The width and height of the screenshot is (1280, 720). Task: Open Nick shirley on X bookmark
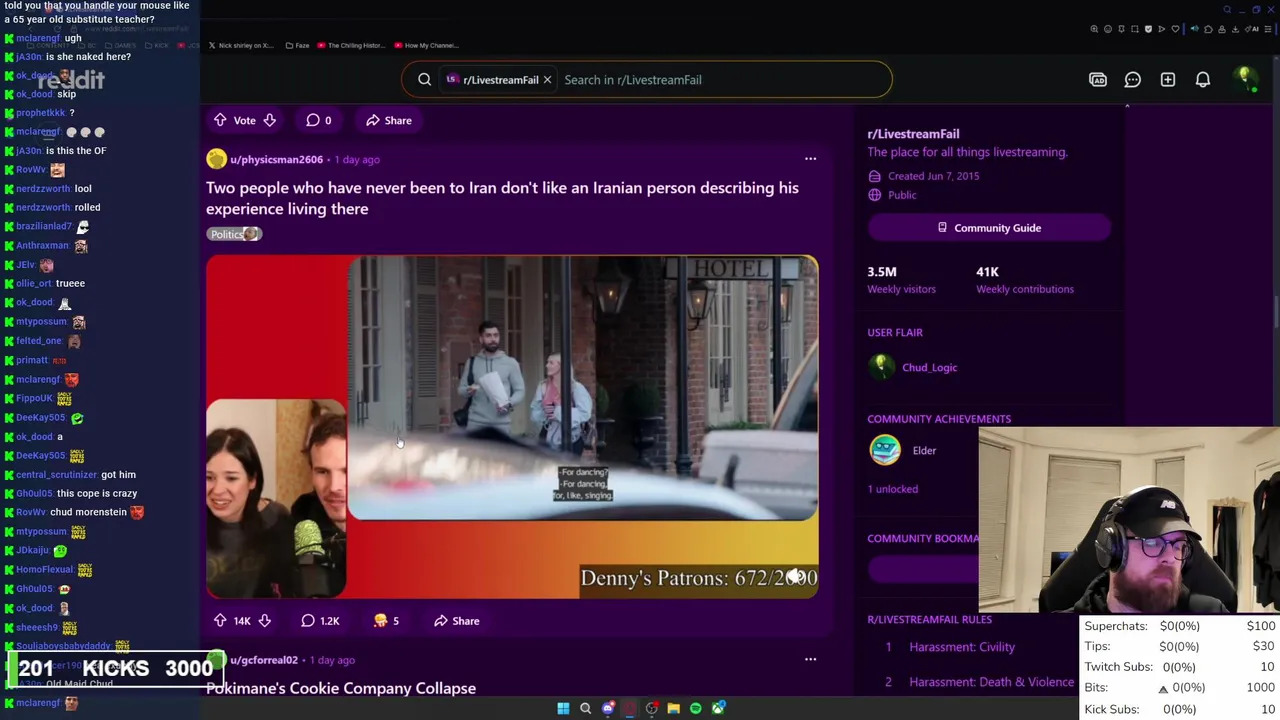[x=240, y=45]
